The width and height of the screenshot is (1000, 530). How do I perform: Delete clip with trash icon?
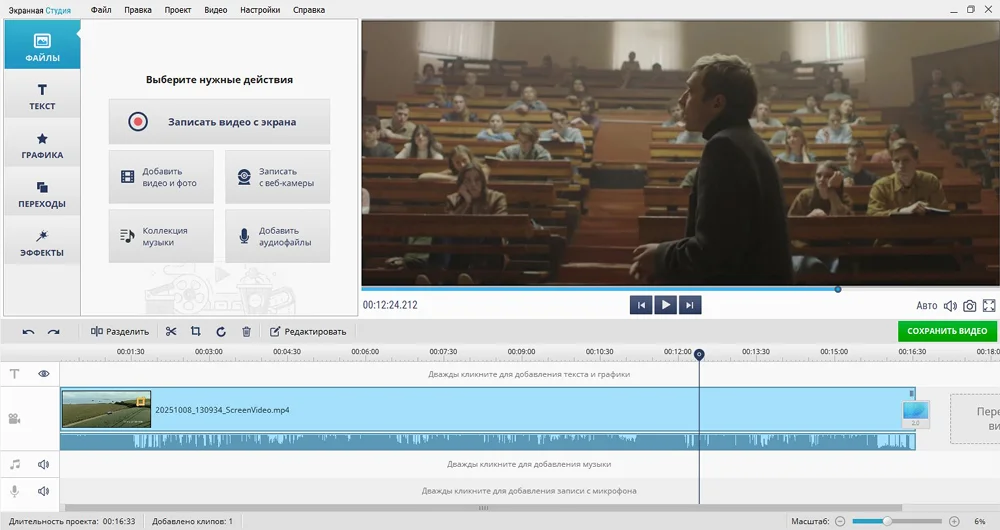point(246,331)
